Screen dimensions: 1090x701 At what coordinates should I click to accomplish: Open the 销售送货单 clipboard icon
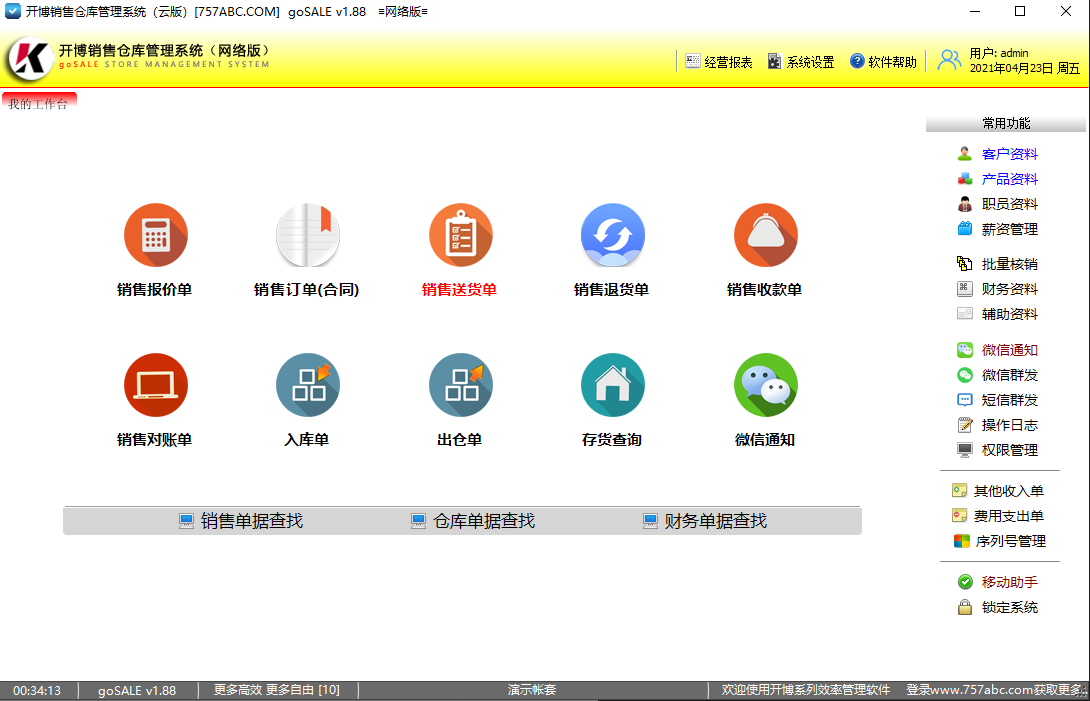click(x=461, y=235)
